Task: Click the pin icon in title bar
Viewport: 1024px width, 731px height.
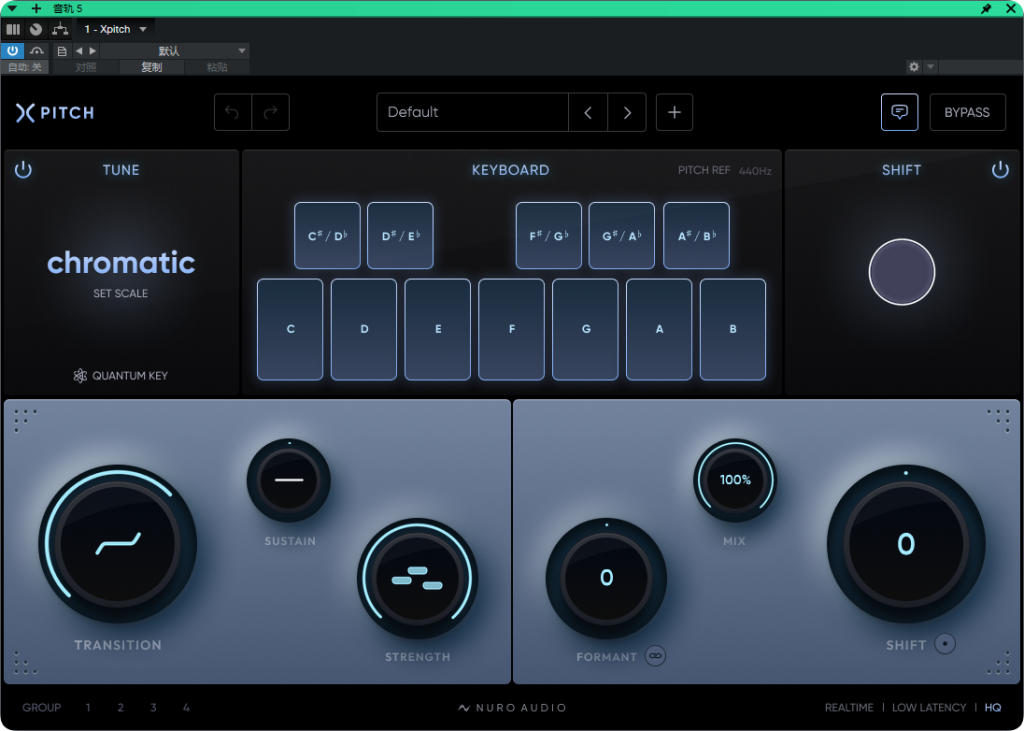Action: click(x=986, y=8)
